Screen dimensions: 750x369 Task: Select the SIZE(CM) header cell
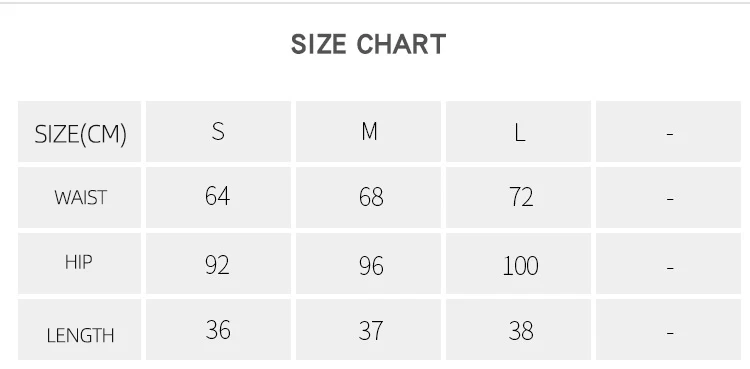point(79,132)
